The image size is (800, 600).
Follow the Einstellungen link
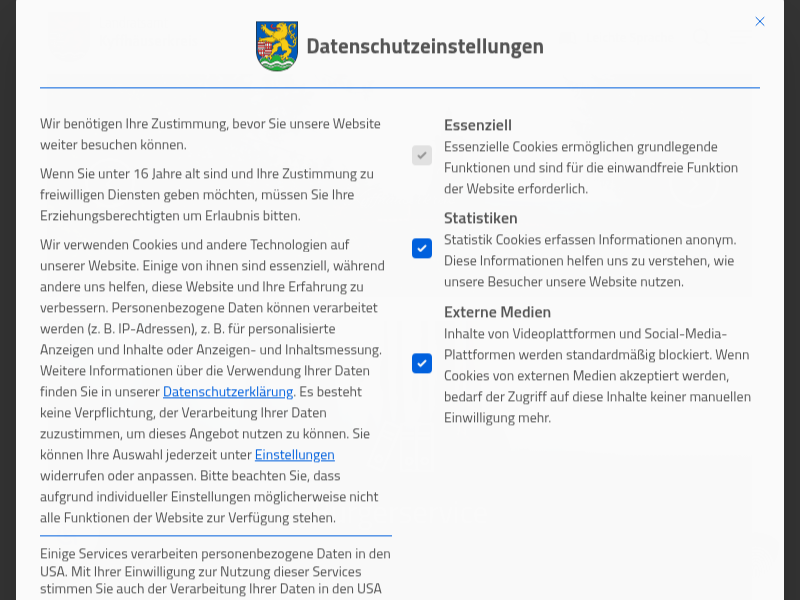(294, 454)
